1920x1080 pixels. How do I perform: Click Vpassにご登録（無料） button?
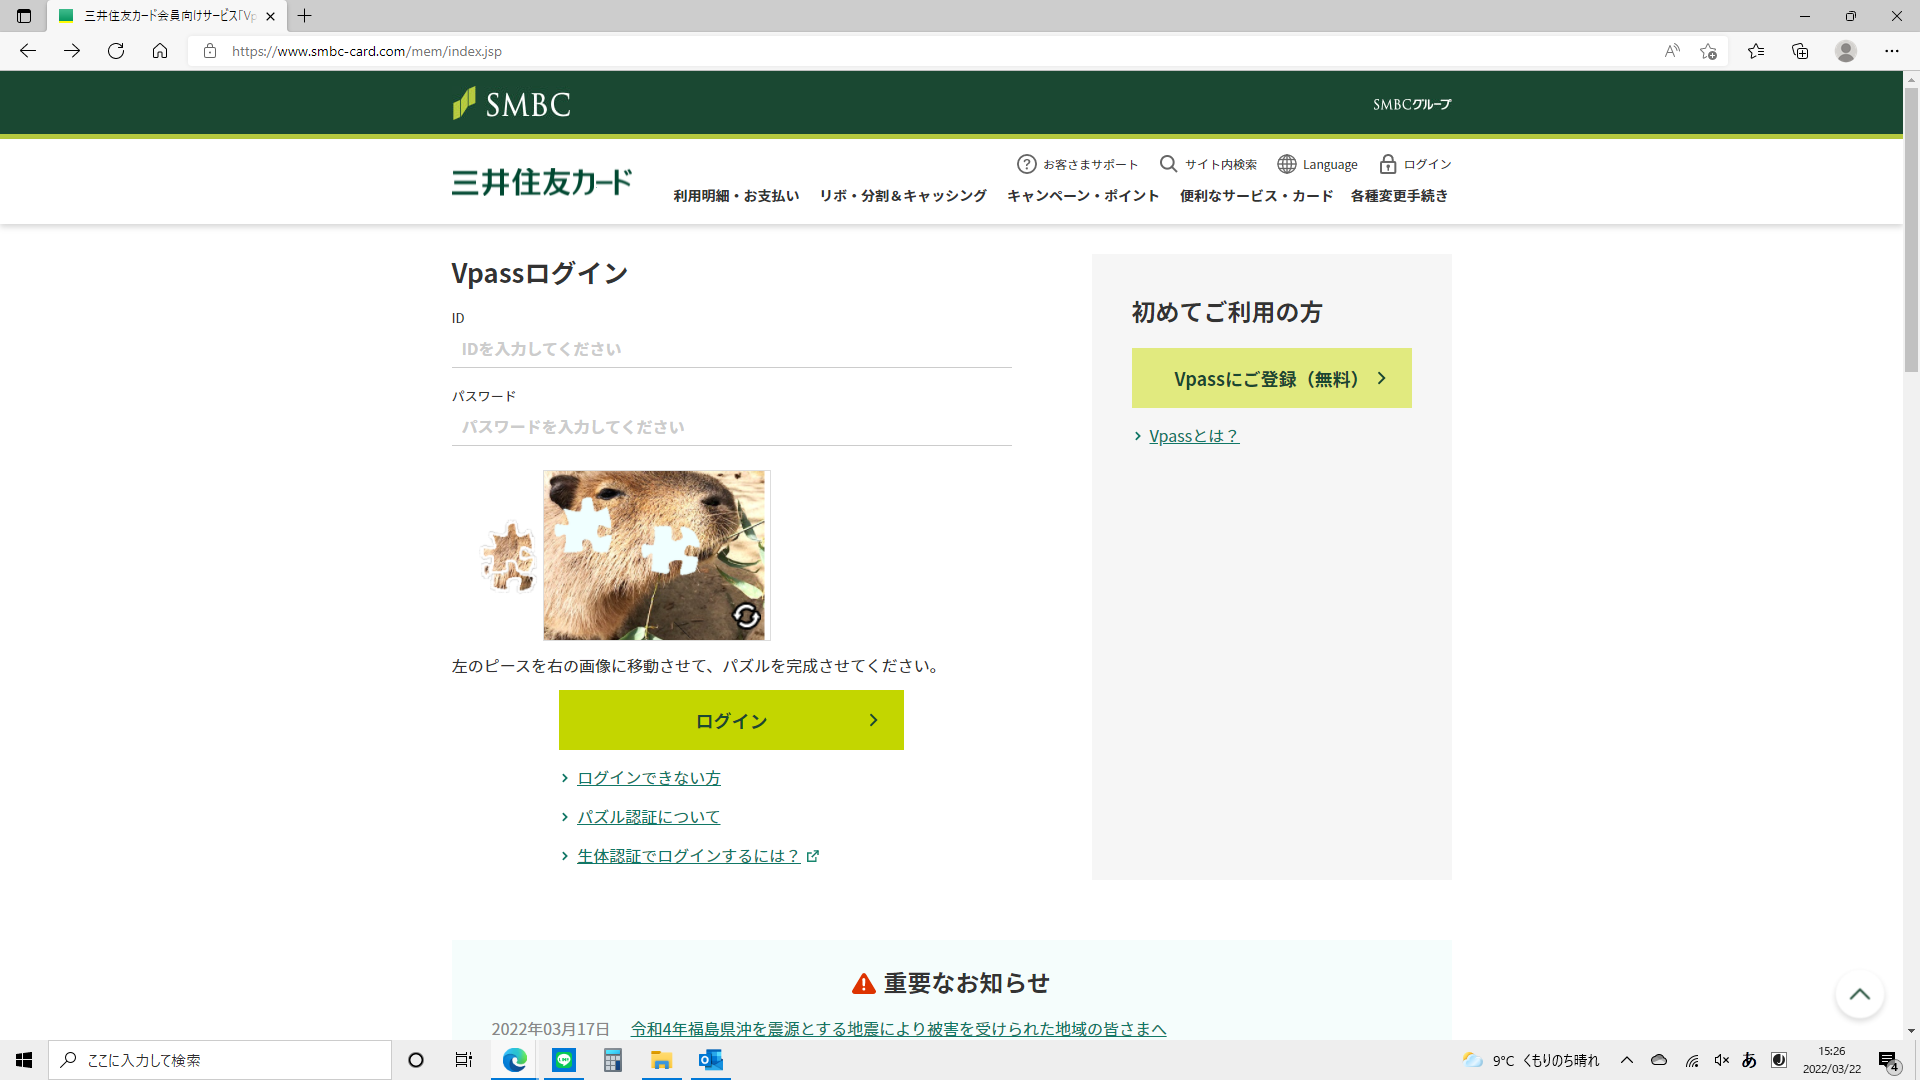(x=1271, y=378)
